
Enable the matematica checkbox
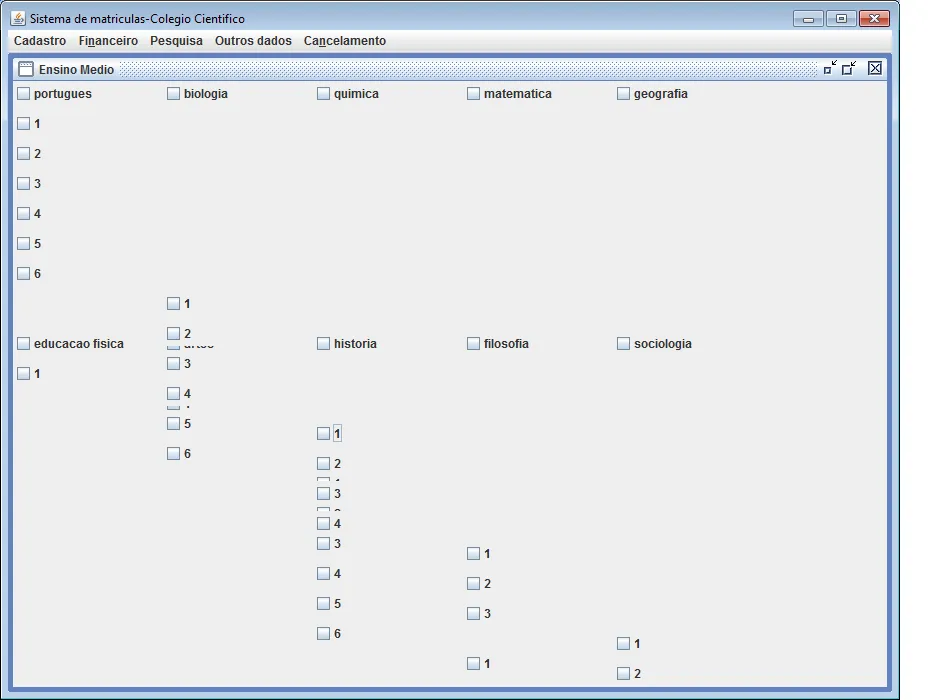(473, 93)
